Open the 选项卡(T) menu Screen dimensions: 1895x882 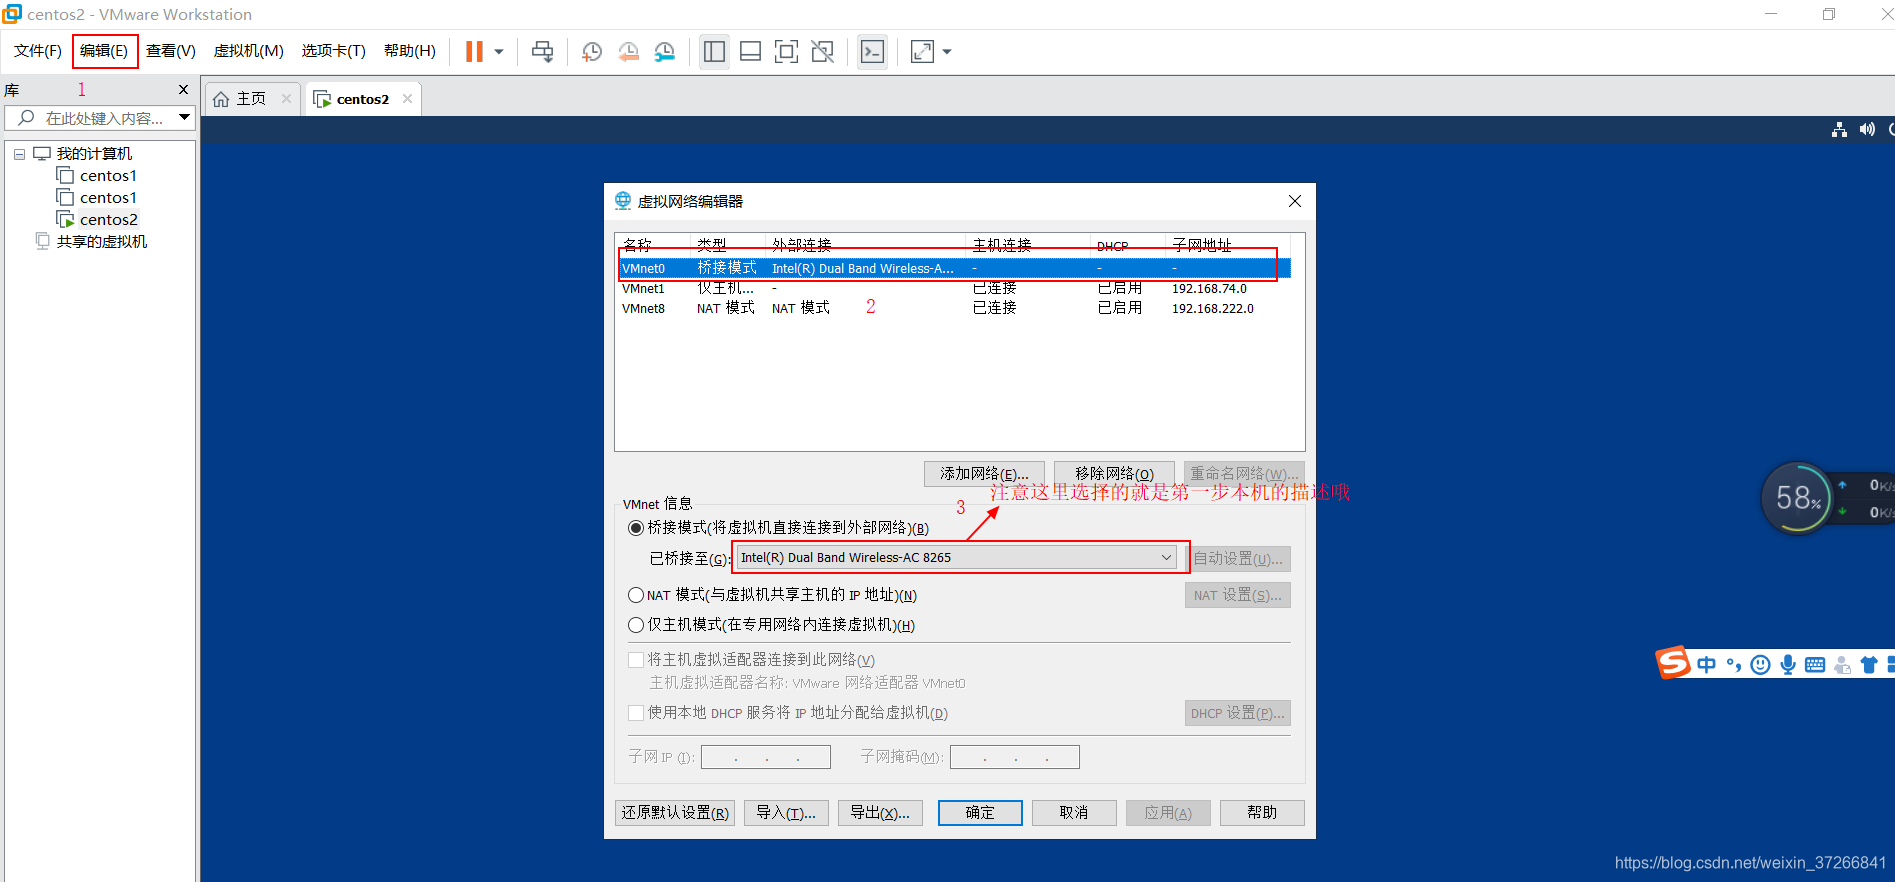(x=334, y=51)
